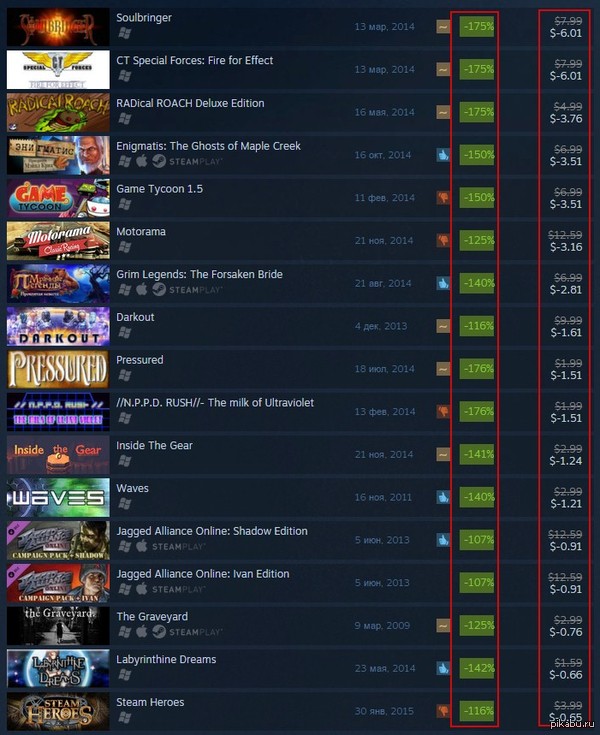This screenshot has height=735, width=600.
Task: Click the Windows icon under Darkout
Action: tap(125, 332)
